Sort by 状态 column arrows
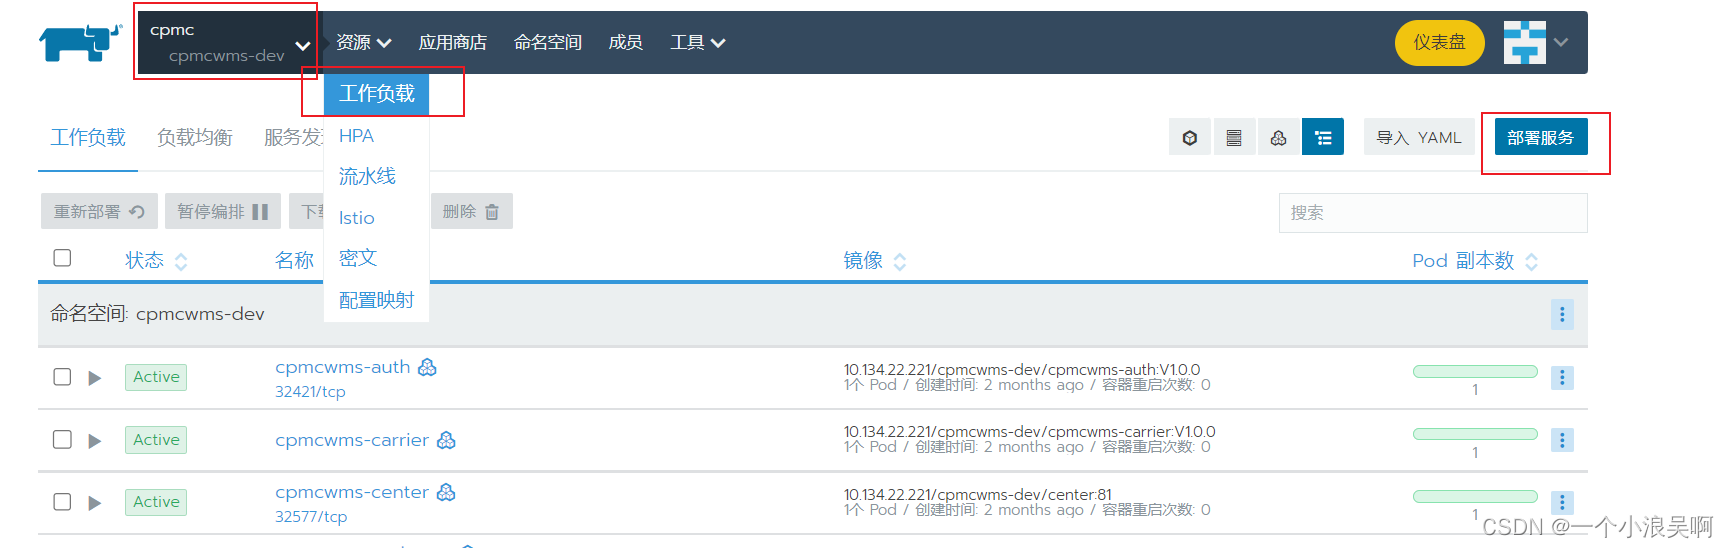The width and height of the screenshot is (1729, 548). 181,262
